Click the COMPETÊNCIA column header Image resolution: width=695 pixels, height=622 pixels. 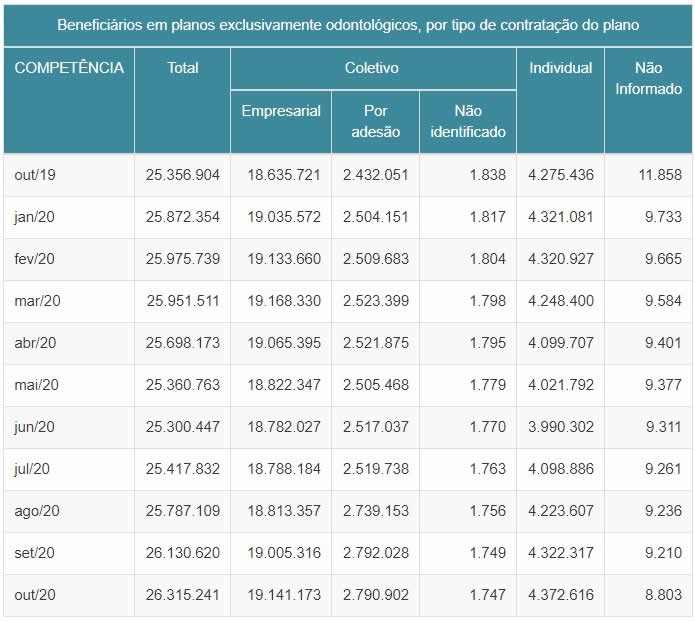click(69, 68)
